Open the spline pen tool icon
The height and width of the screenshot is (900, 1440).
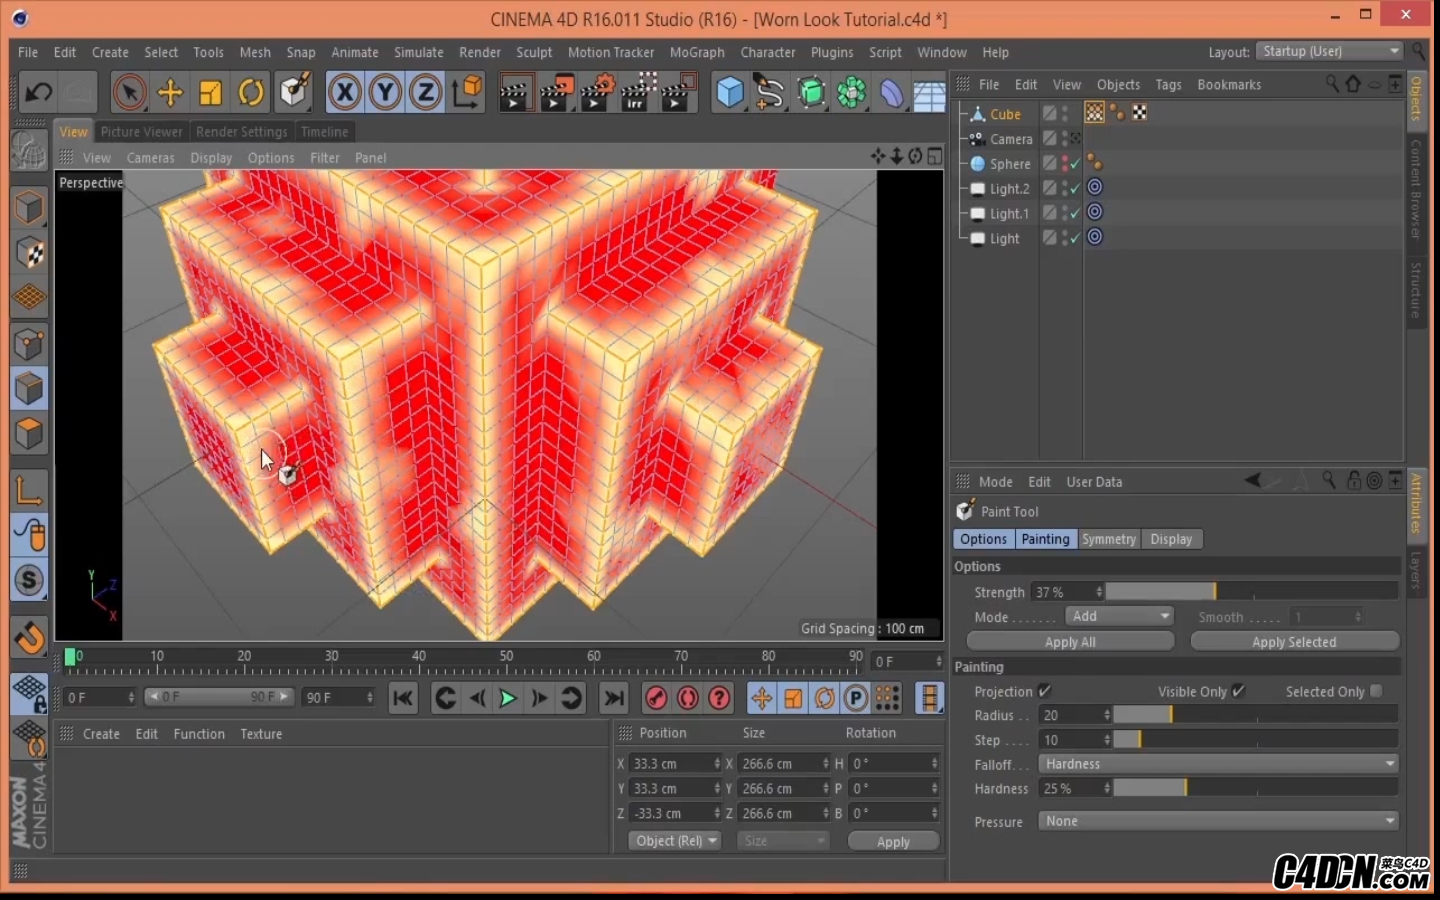click(x=770, y=93)
